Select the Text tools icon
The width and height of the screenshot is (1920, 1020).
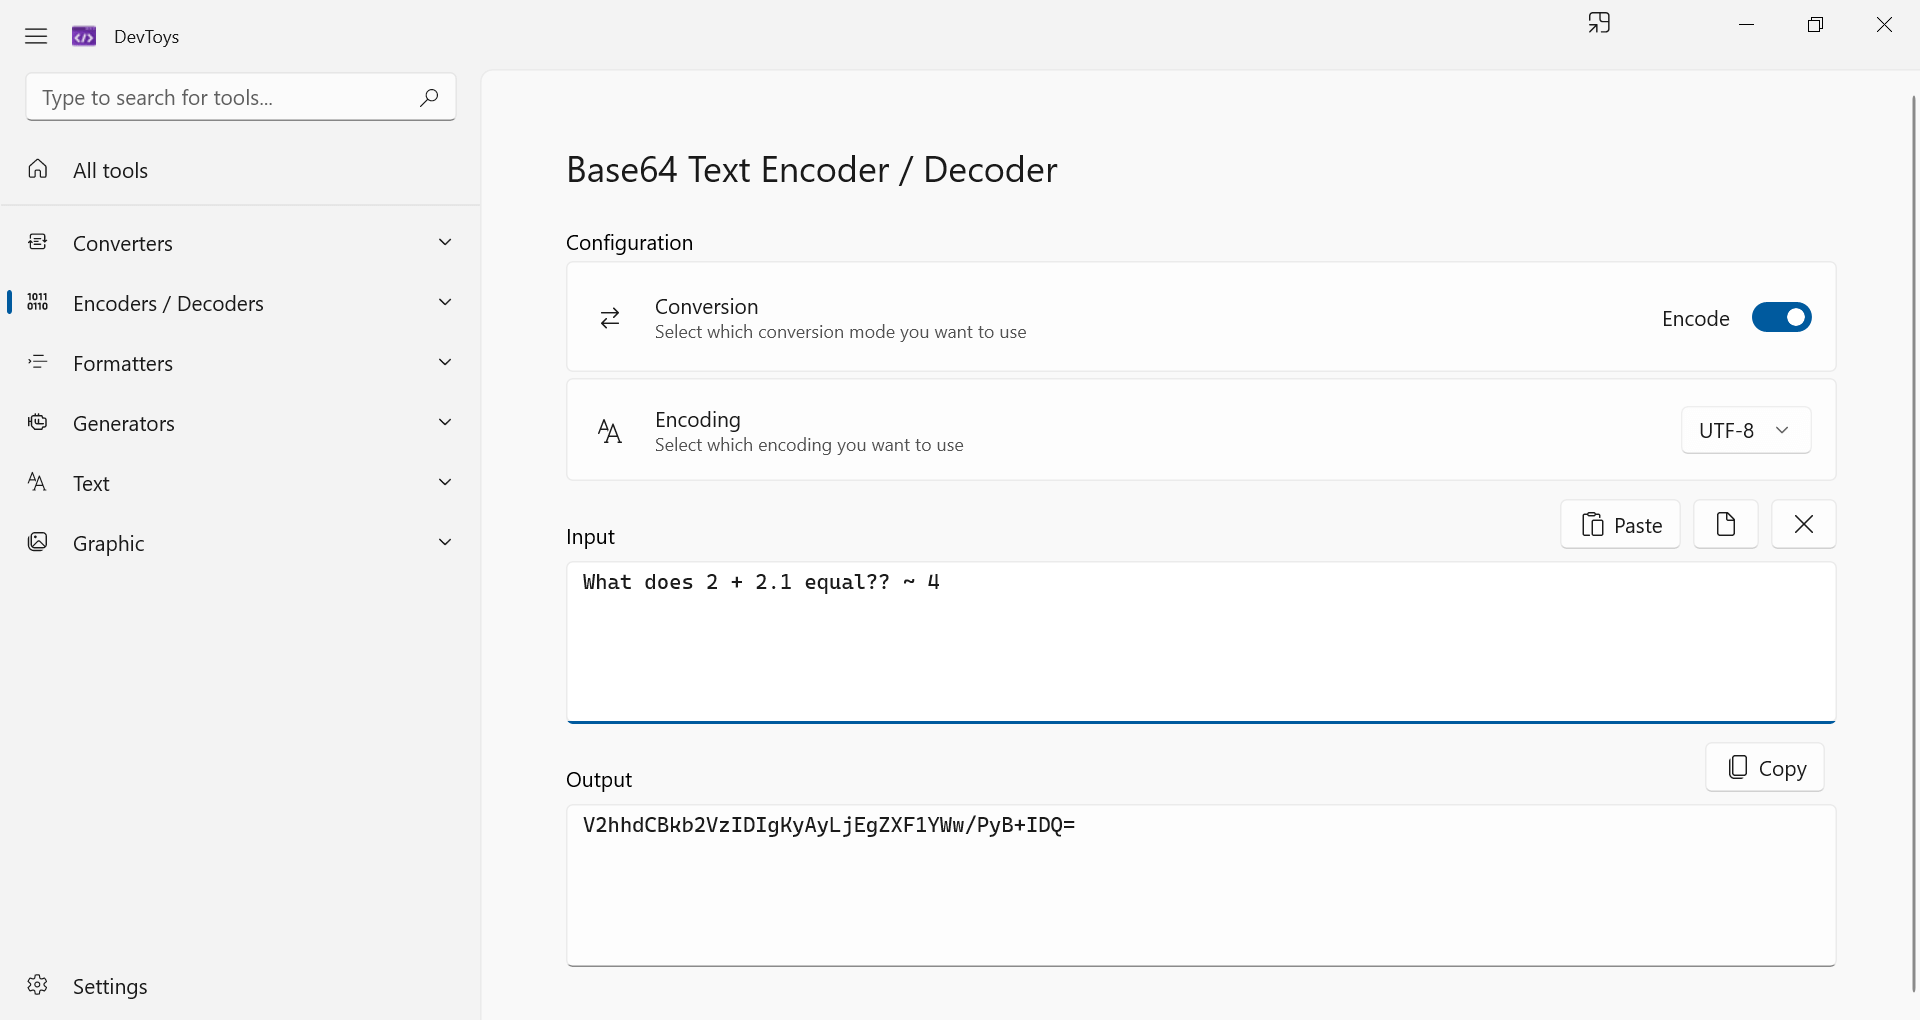coord(37,482)
